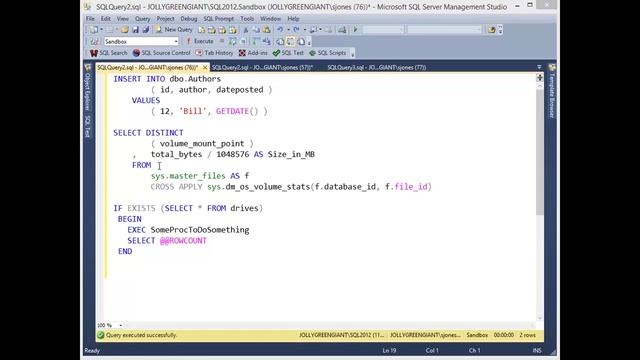Click 'Query executed successfully.' status message

click(141, 335)
